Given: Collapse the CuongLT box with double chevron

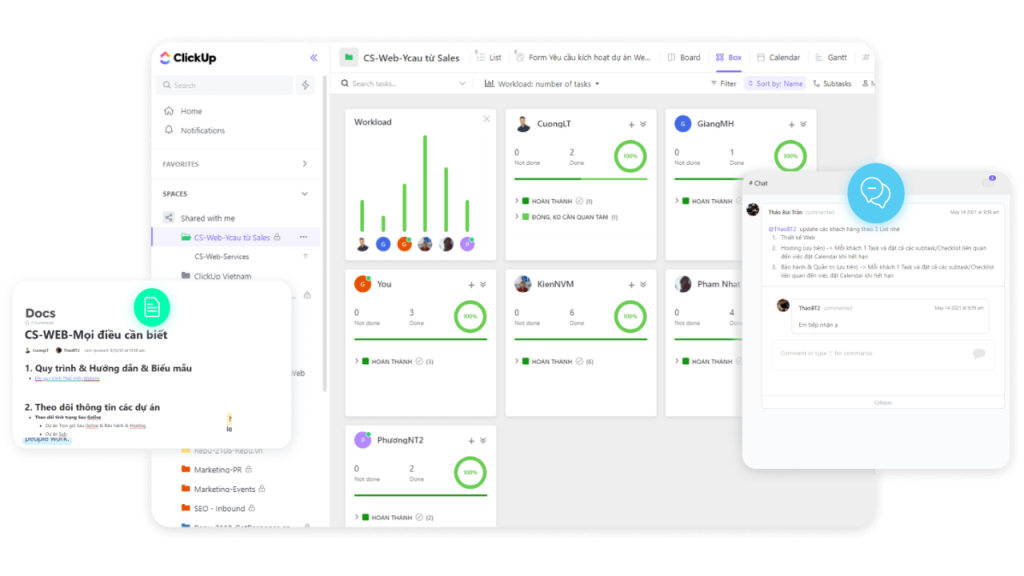Looking at the screenshot, I should (x=643, y=124).
